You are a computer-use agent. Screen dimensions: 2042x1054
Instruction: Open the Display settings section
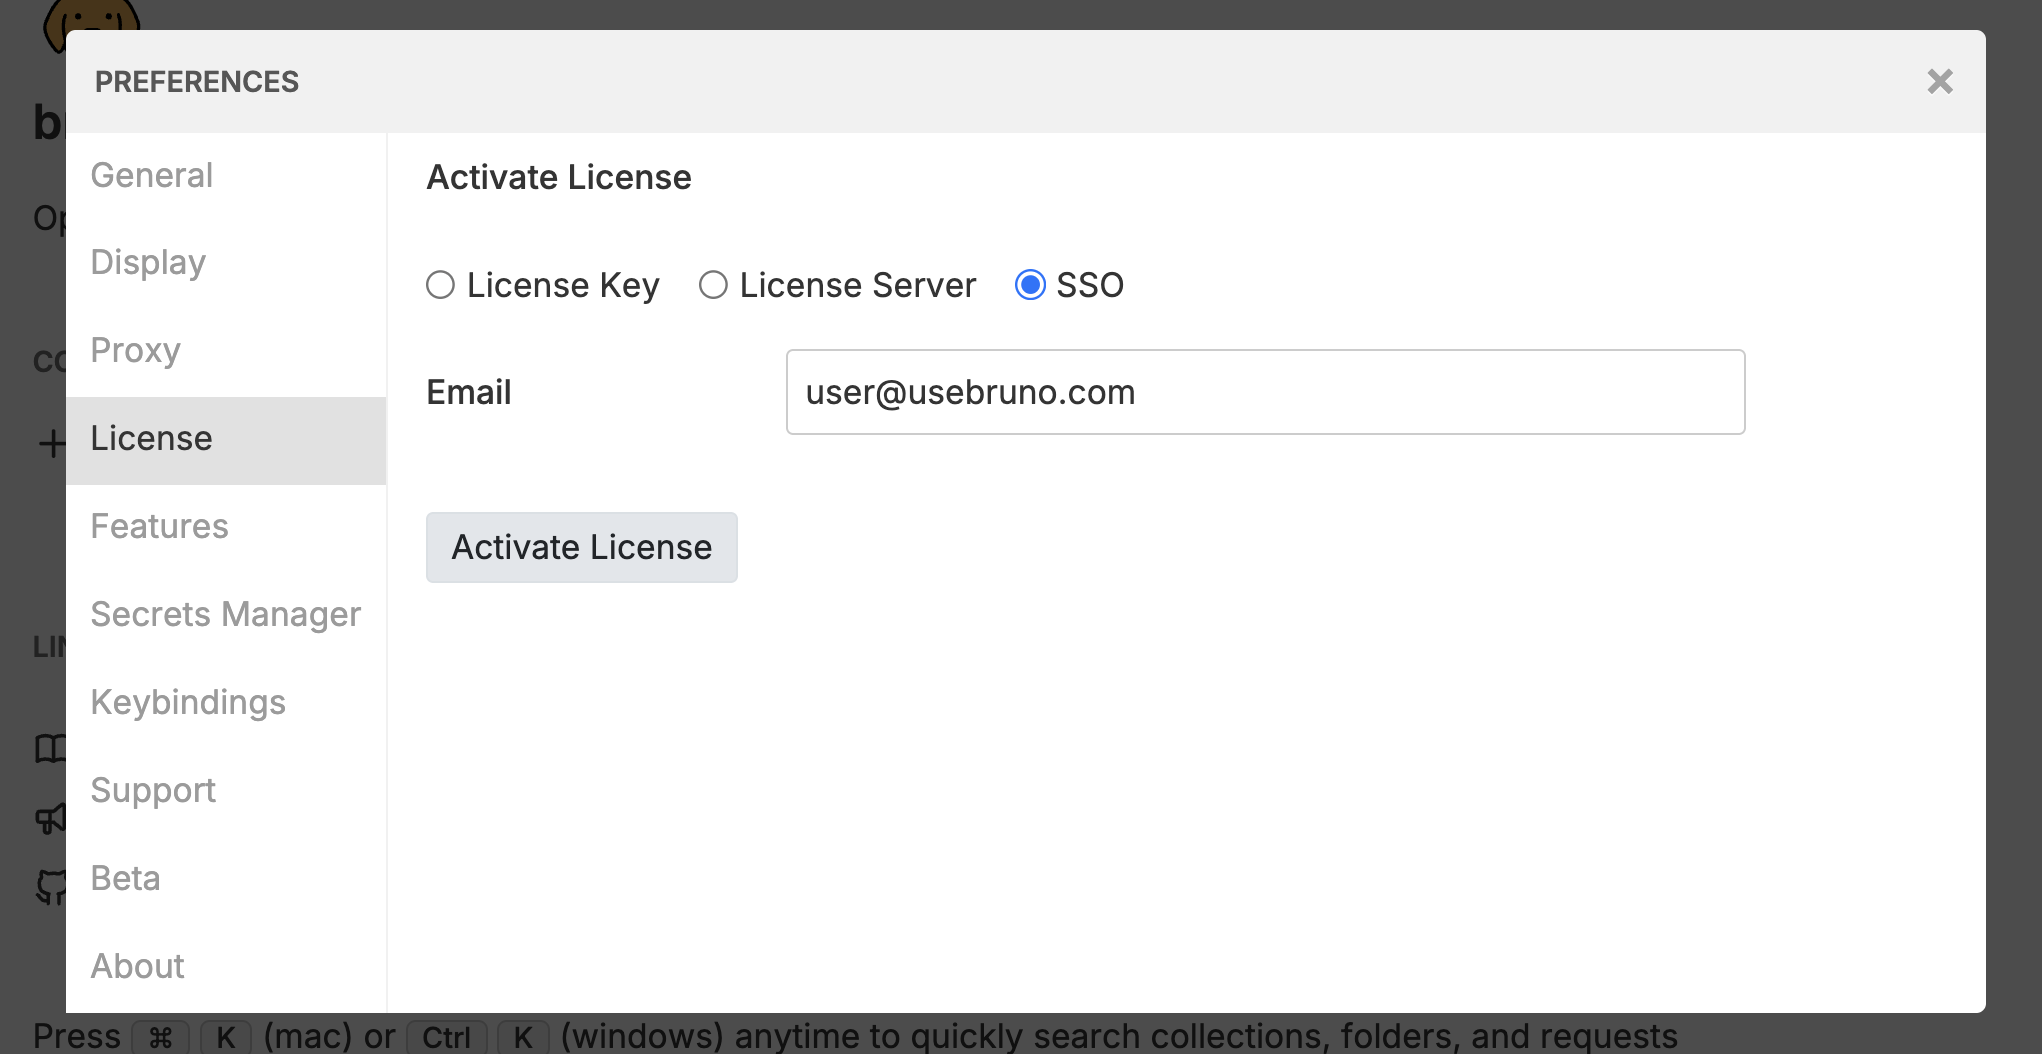coord(147,262)
